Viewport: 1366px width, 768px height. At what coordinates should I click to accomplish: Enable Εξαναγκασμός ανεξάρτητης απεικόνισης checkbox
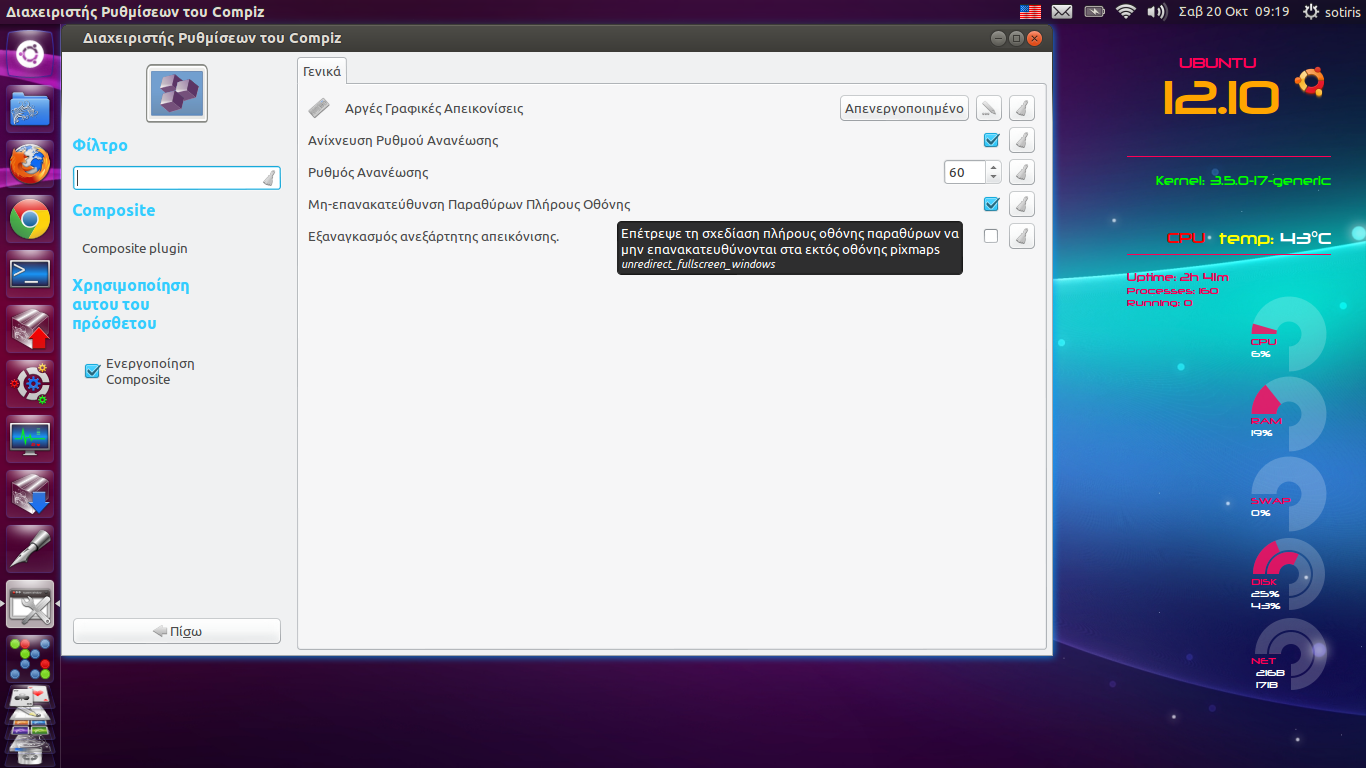click(x=991, y=236)
